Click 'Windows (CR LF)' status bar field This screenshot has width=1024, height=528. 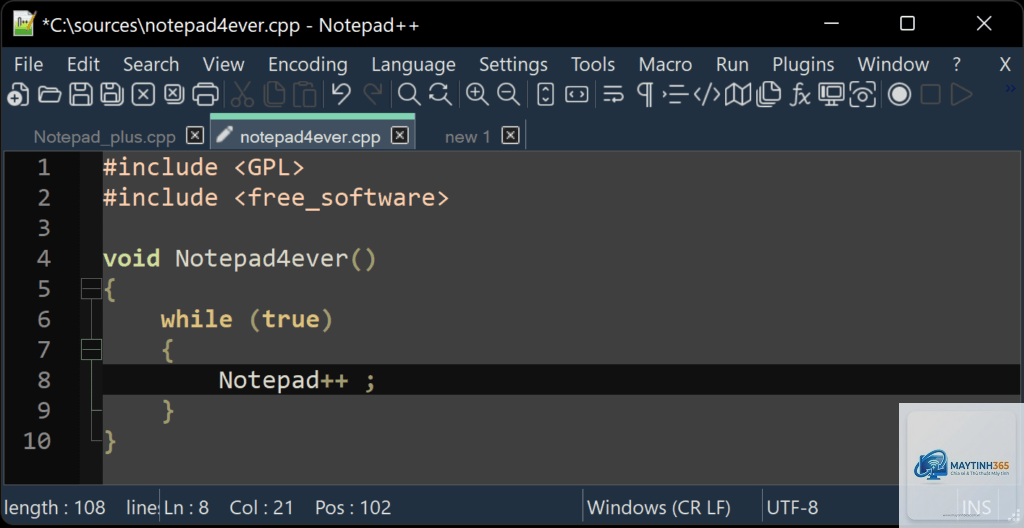659,507
